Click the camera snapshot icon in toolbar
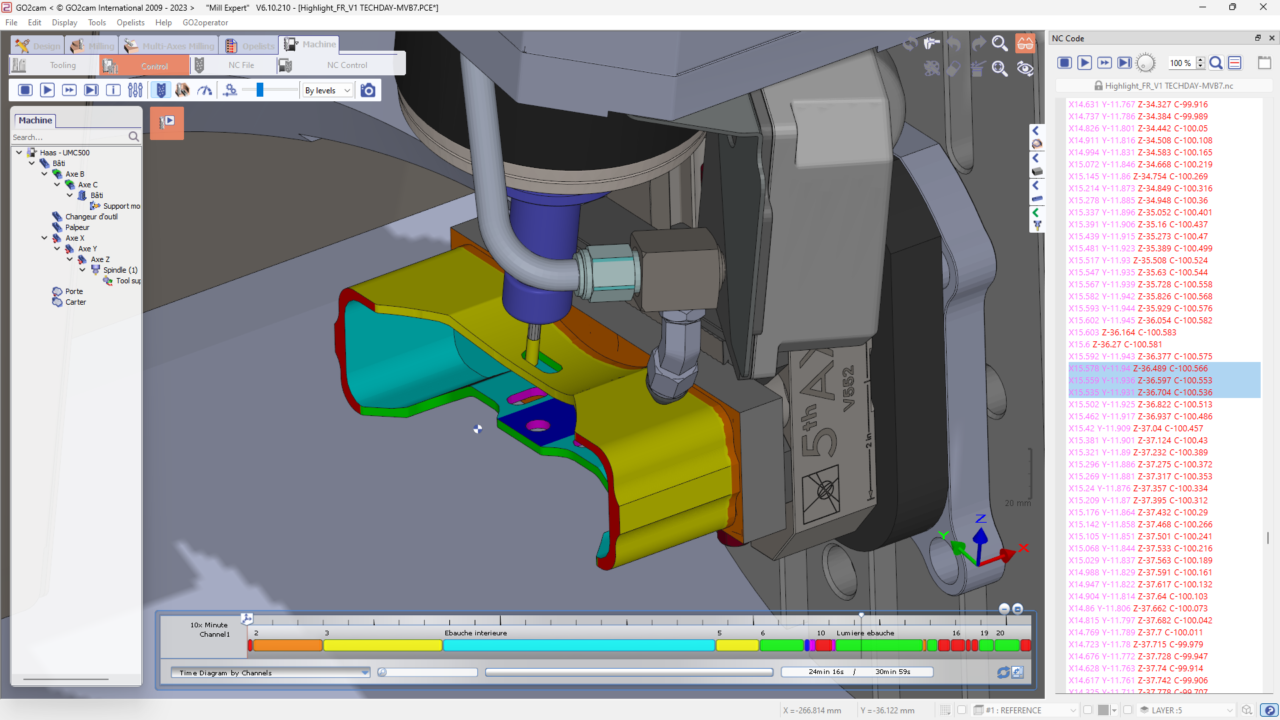The width and height of the screenshot is (1280, 720). pos(369,89)
